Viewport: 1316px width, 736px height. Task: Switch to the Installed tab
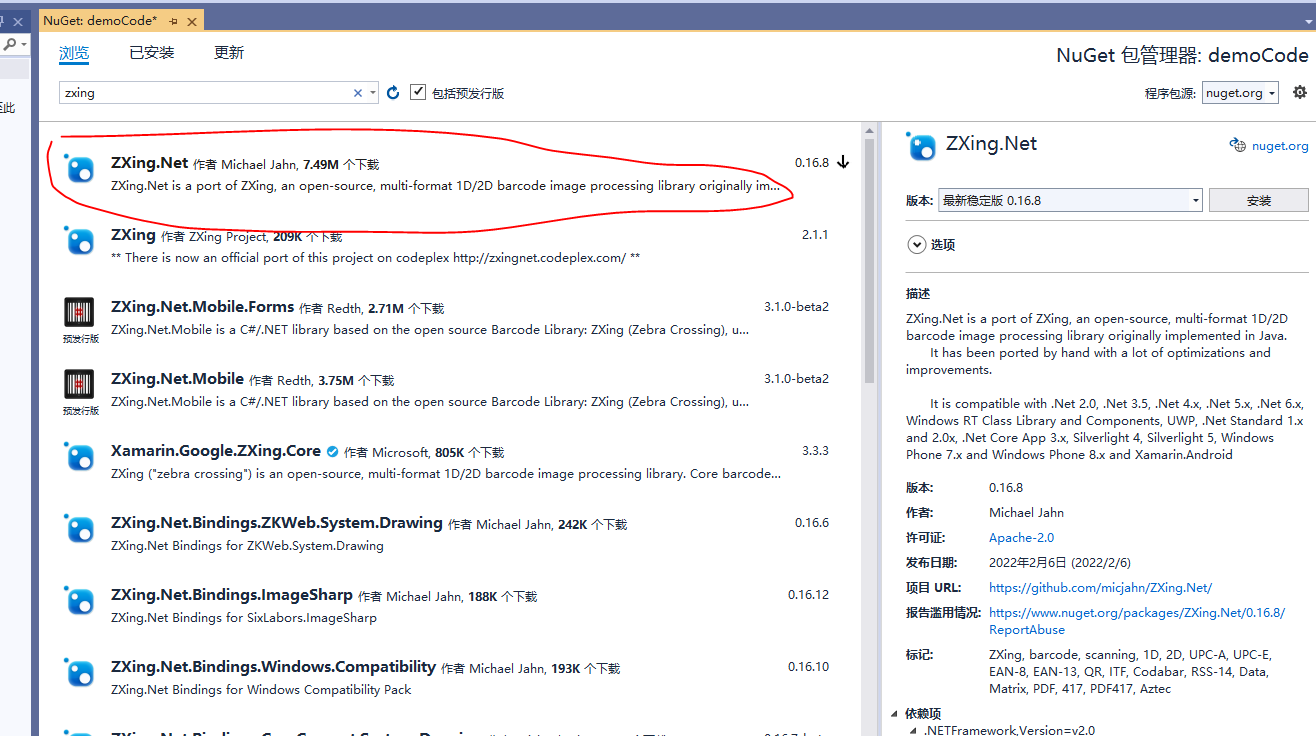pyautogui.click(x=152, y=53)
